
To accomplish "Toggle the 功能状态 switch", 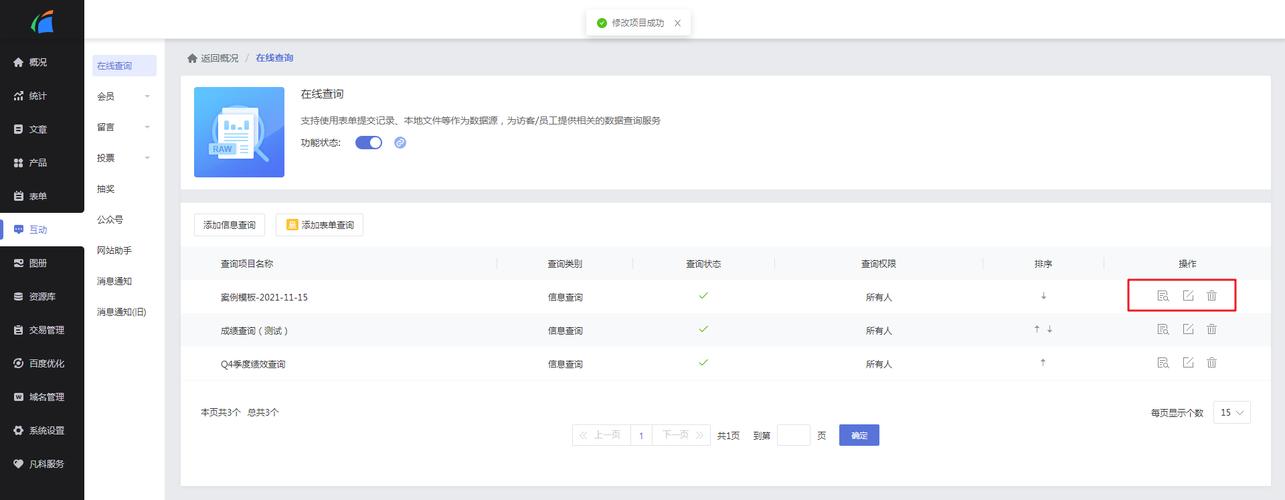I will (x=369, y=143).
